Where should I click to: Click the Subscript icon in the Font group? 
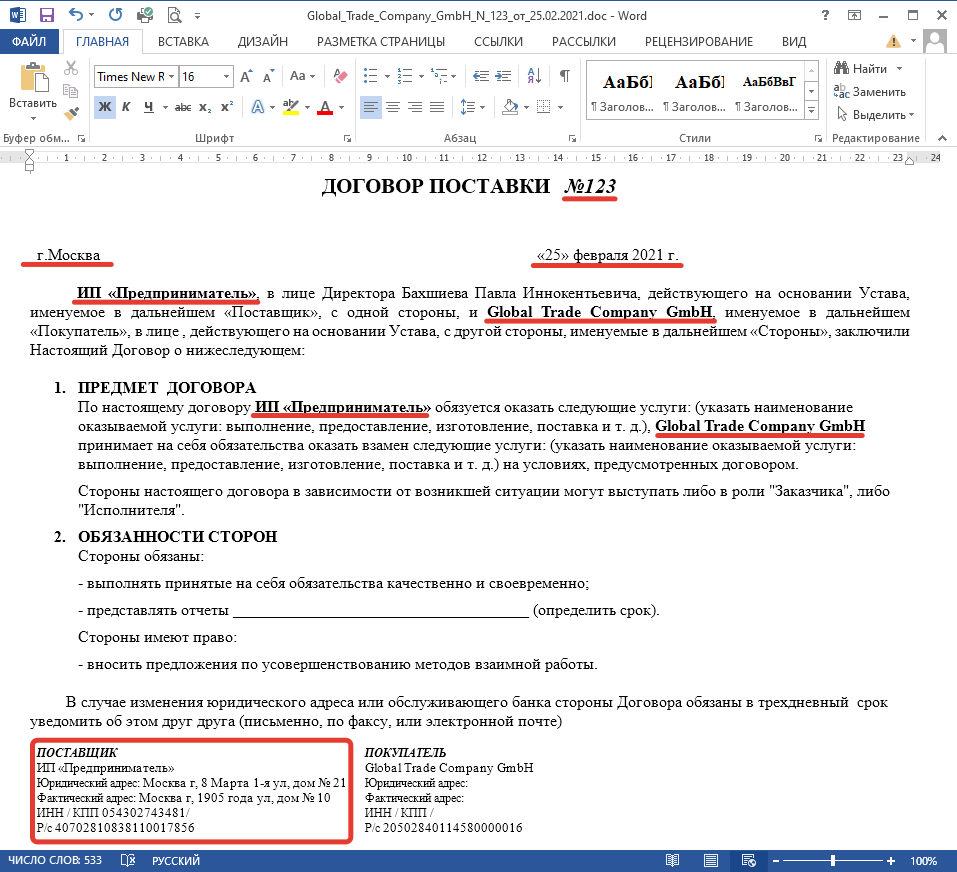(x=203, y=106)
